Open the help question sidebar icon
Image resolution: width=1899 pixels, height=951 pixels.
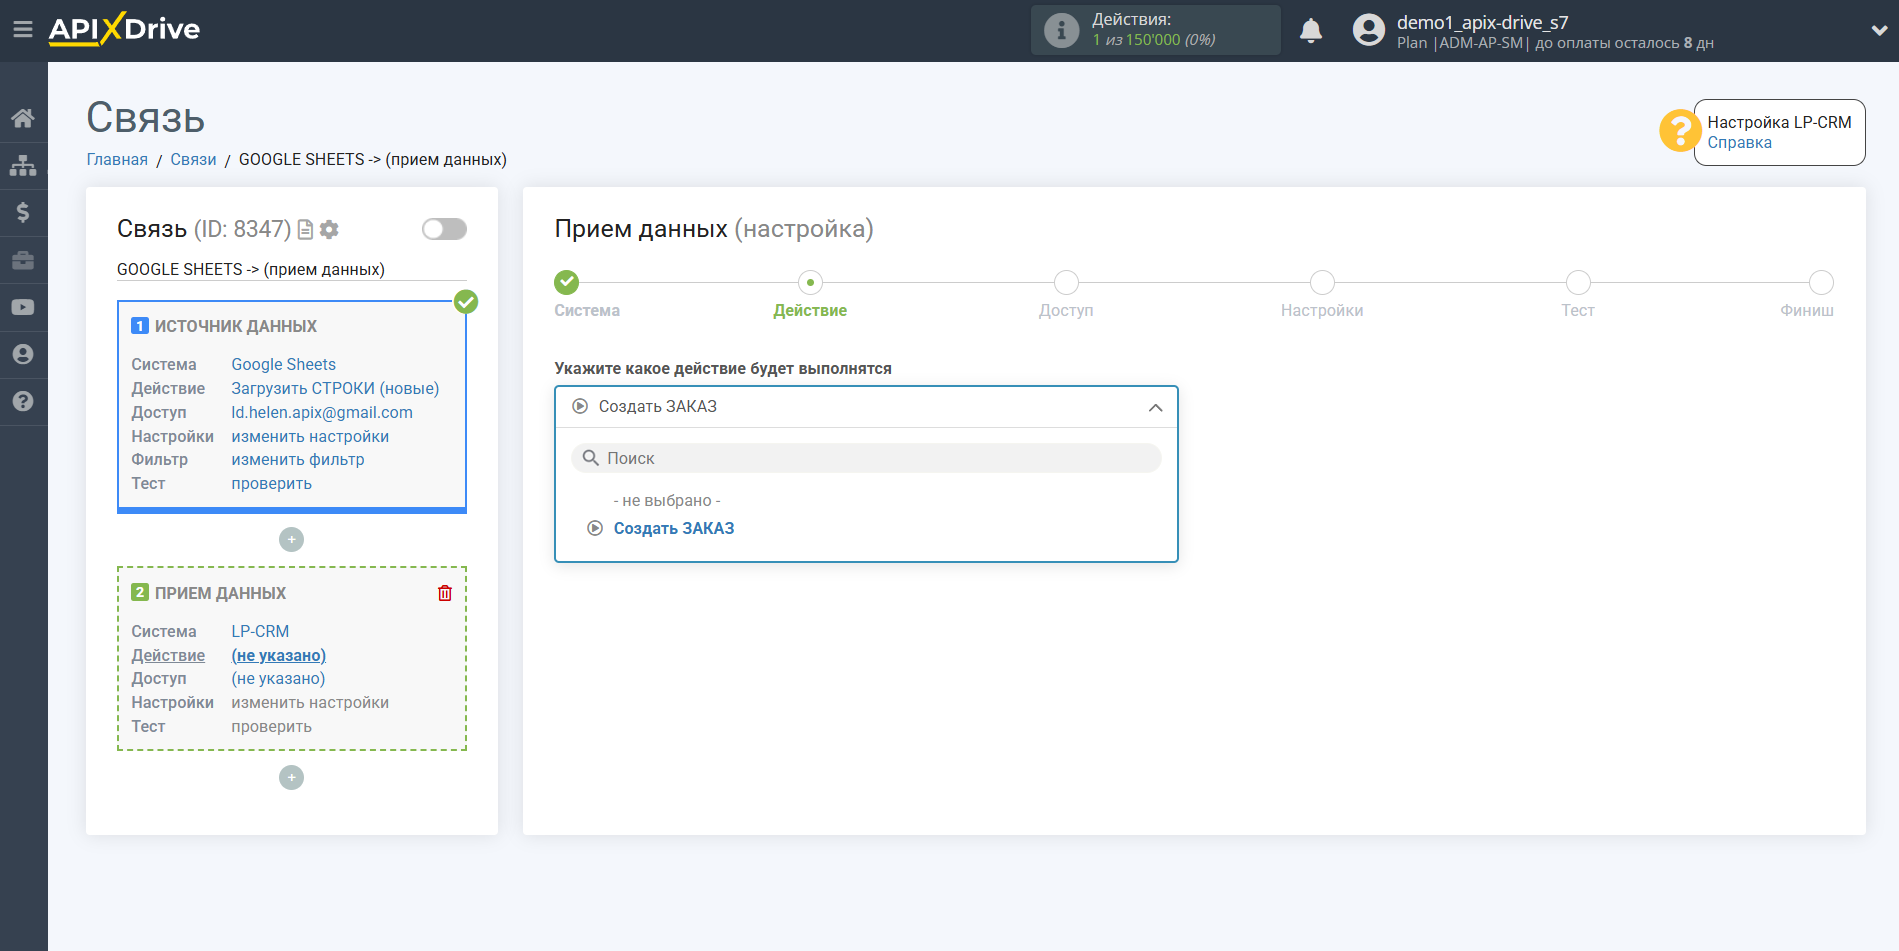pyautogui.click(x=23, y=401)
